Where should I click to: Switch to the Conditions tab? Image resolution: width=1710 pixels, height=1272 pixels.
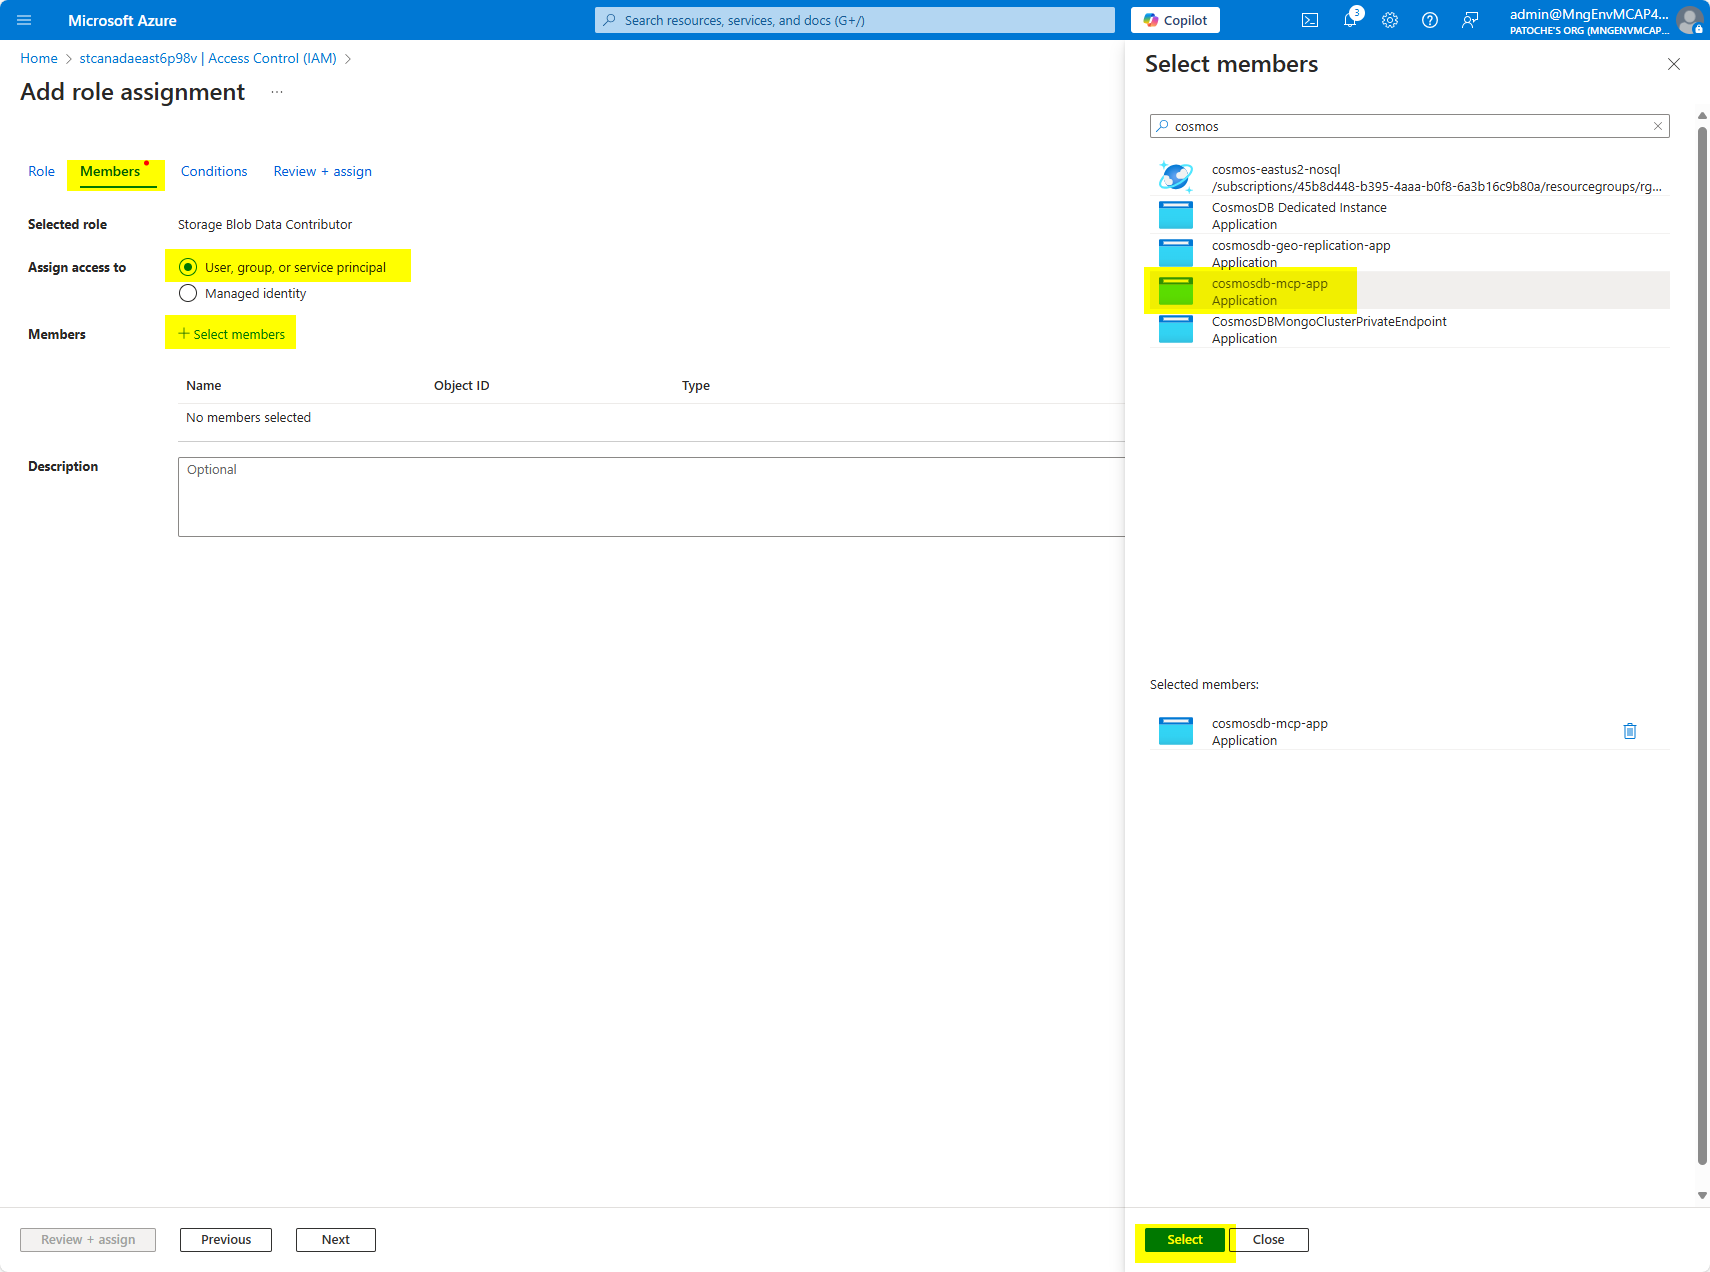pos(214,171)
